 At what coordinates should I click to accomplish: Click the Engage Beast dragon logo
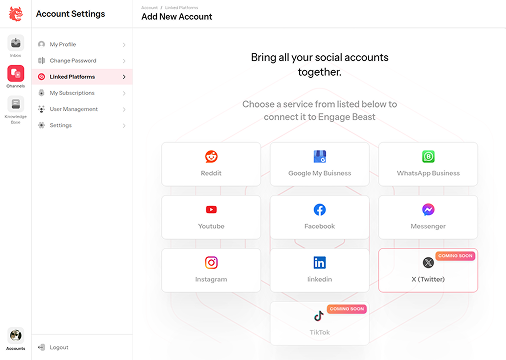16,14
